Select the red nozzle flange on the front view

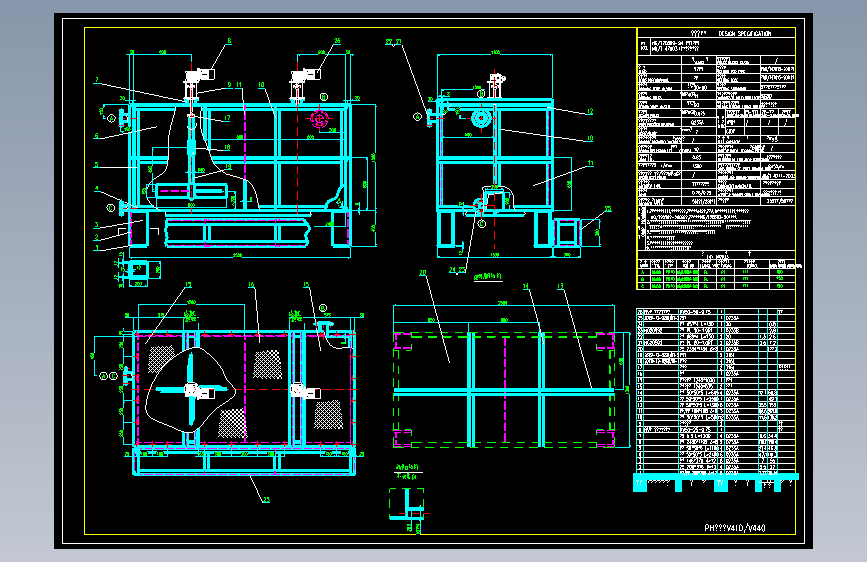[x=320, y=118]
